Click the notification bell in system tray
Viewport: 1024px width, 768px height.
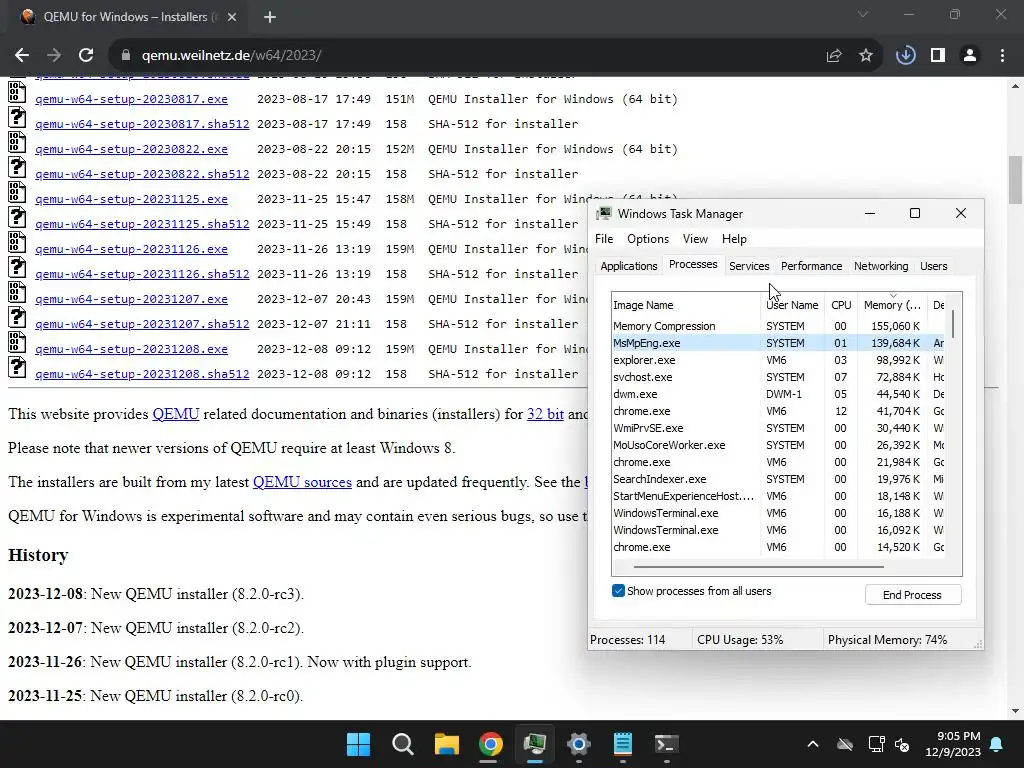997,744
